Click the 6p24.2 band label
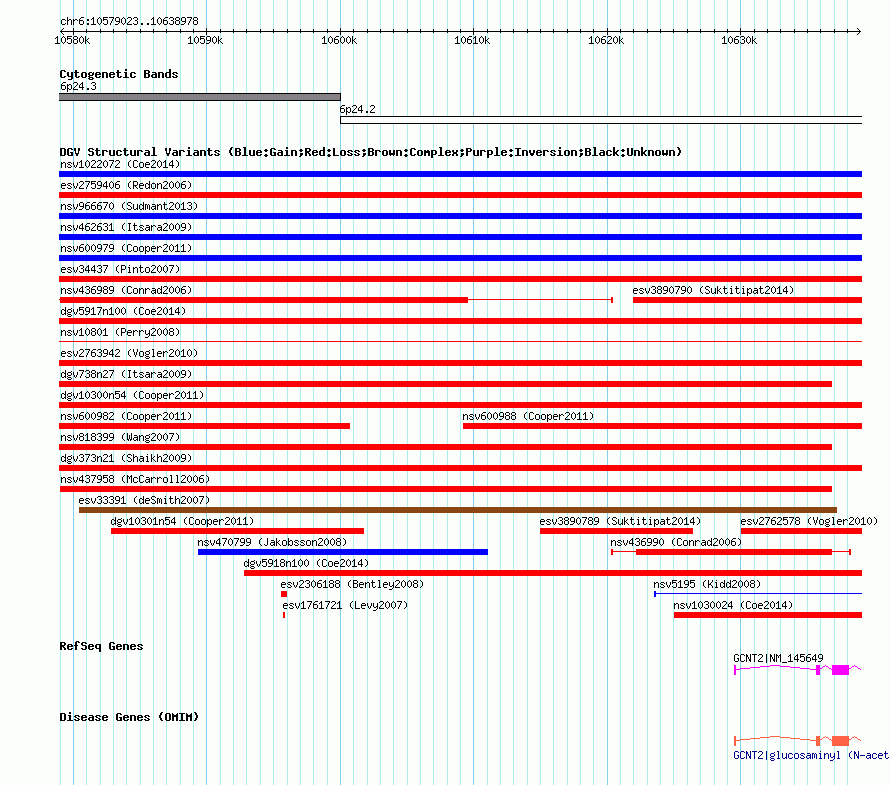The width and height of the screenshot is (890, 785). point(358,109)
